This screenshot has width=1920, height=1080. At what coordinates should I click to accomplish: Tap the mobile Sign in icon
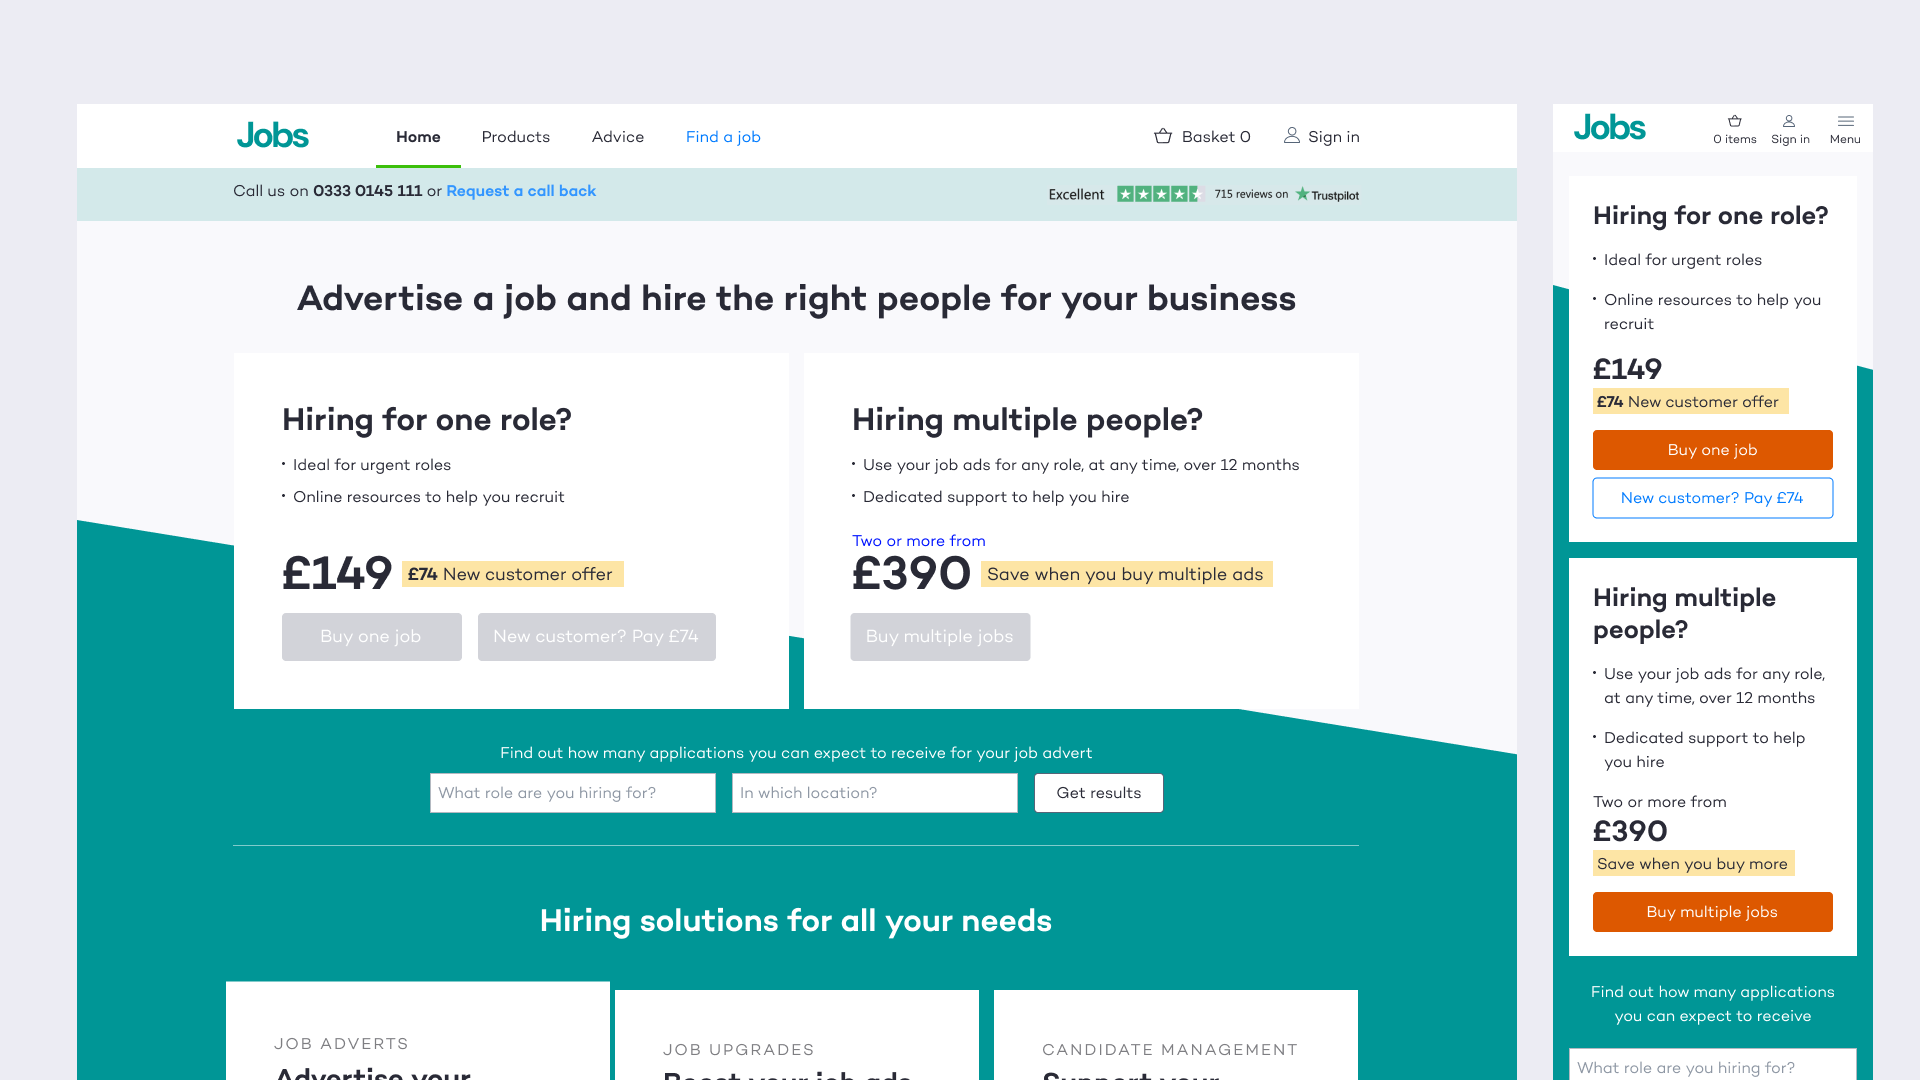coord(1789,129)
